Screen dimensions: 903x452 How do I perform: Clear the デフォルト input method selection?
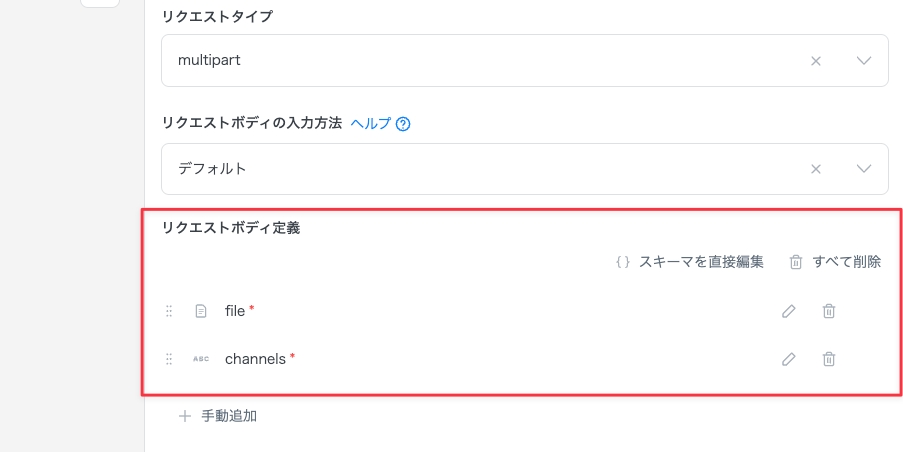pyautogui.click(x=815, y=169)
